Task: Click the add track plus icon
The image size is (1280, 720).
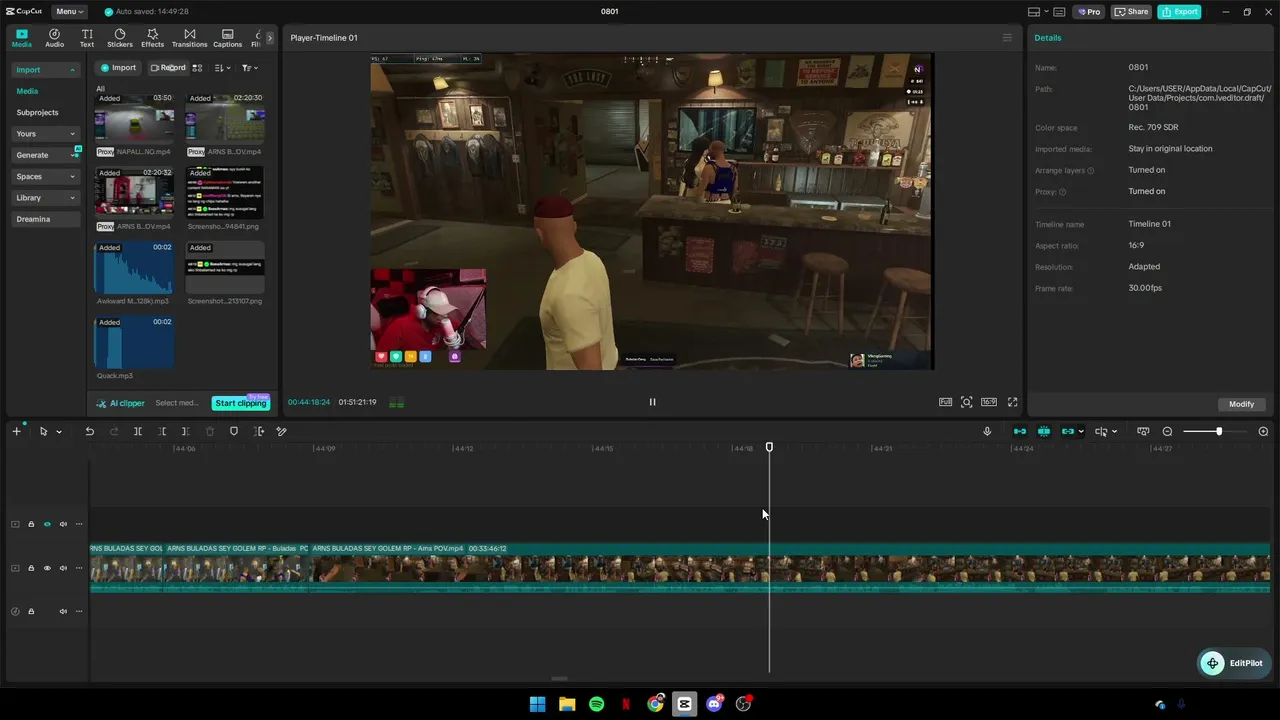Action: pos(16,431)
